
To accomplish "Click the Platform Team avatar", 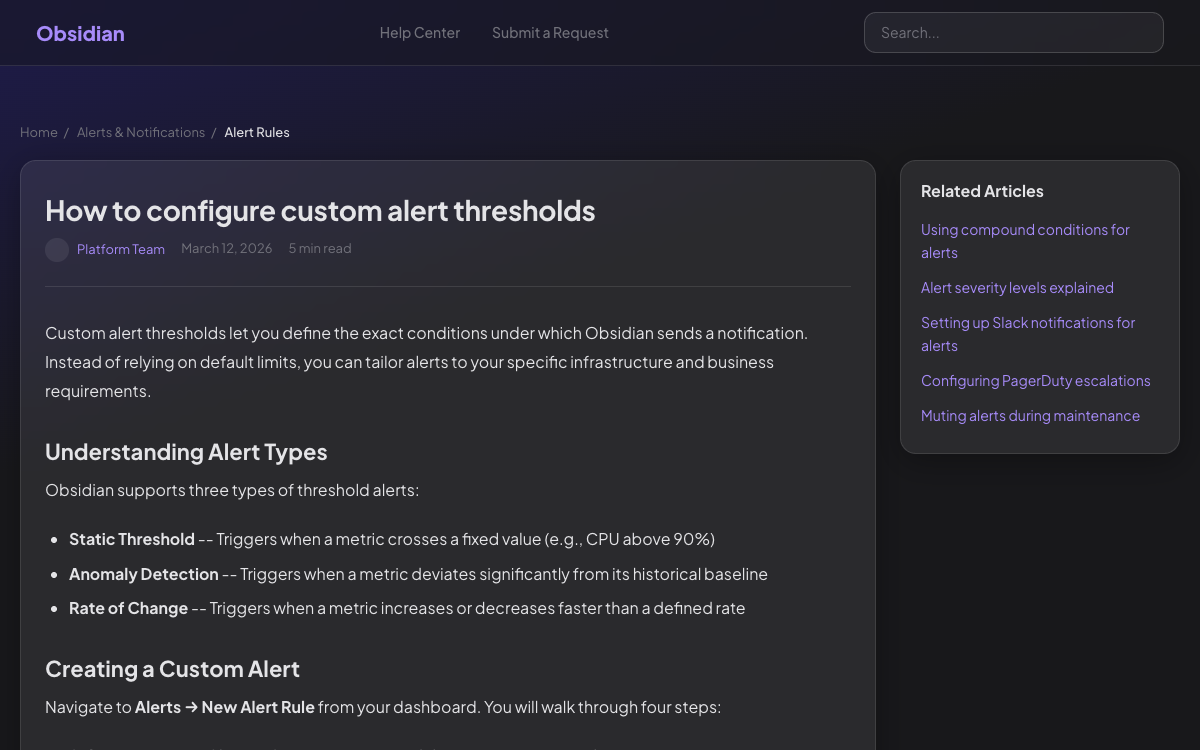I will click(57, 249).
